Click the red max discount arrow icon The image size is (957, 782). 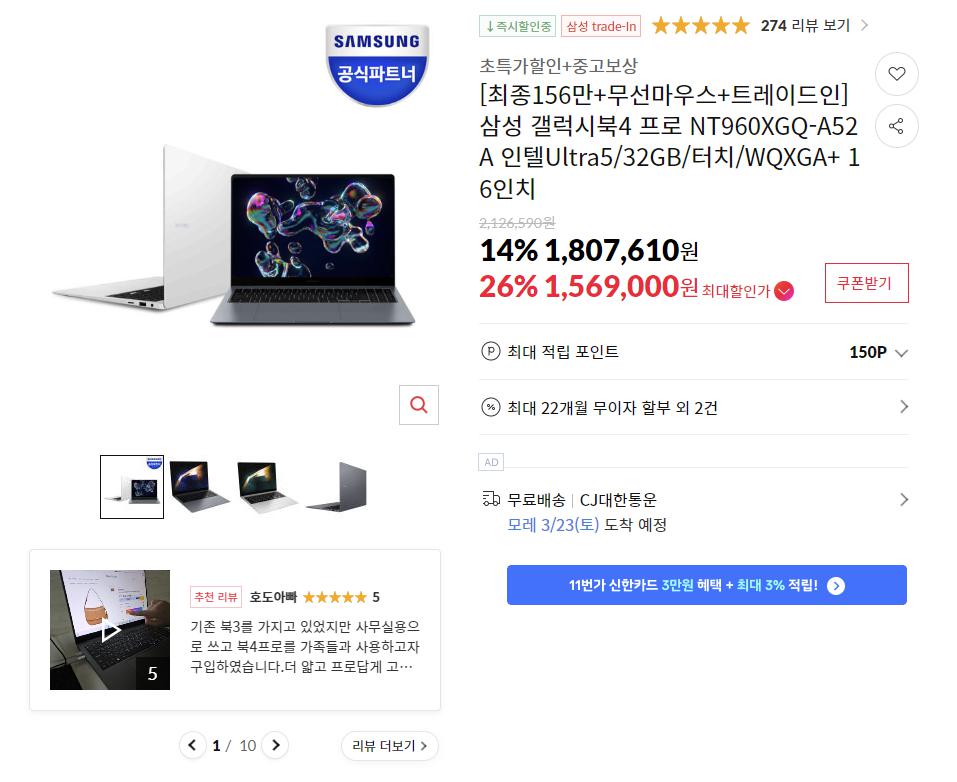tap(784, 291)
